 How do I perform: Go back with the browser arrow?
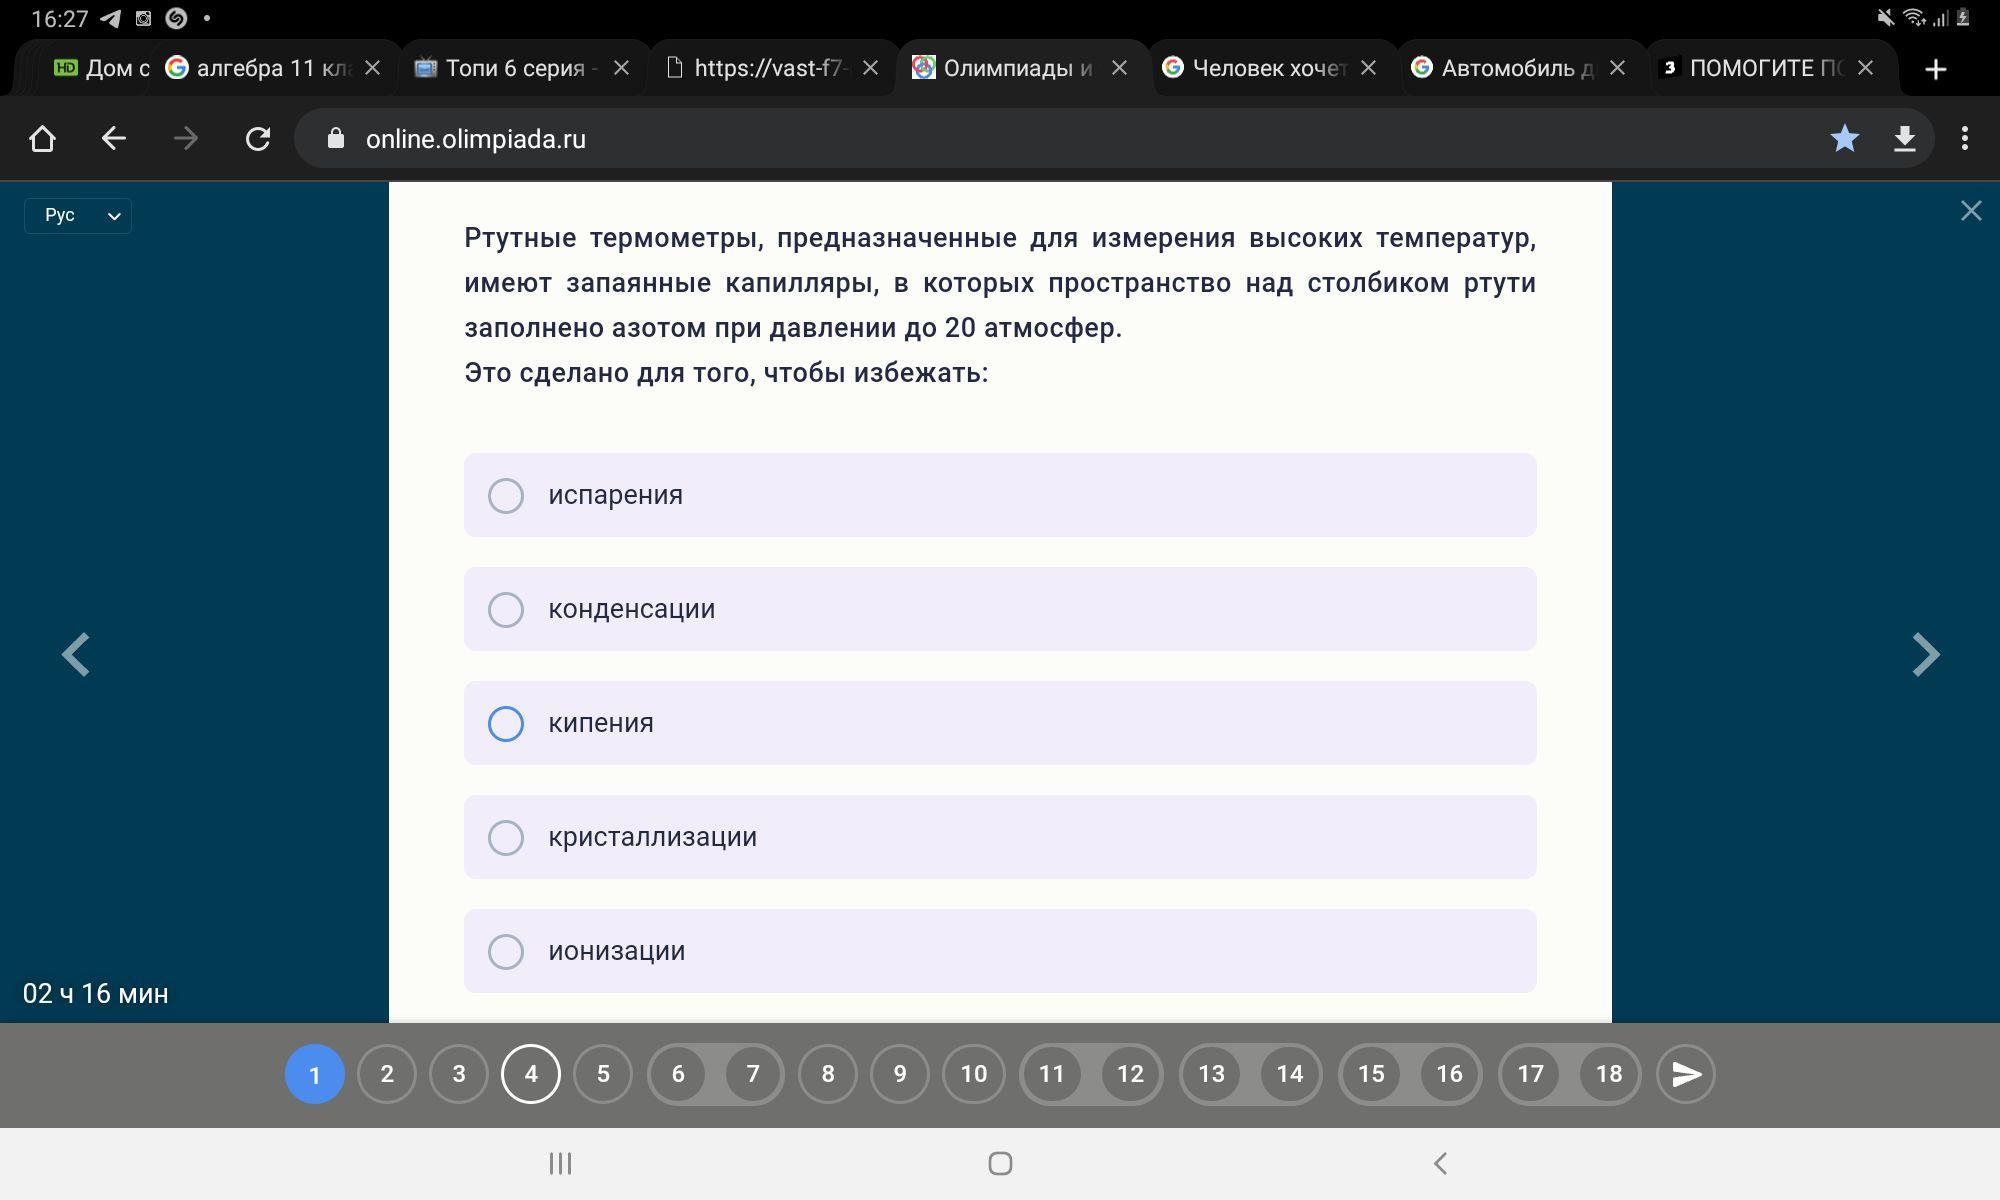coord(114,139)
